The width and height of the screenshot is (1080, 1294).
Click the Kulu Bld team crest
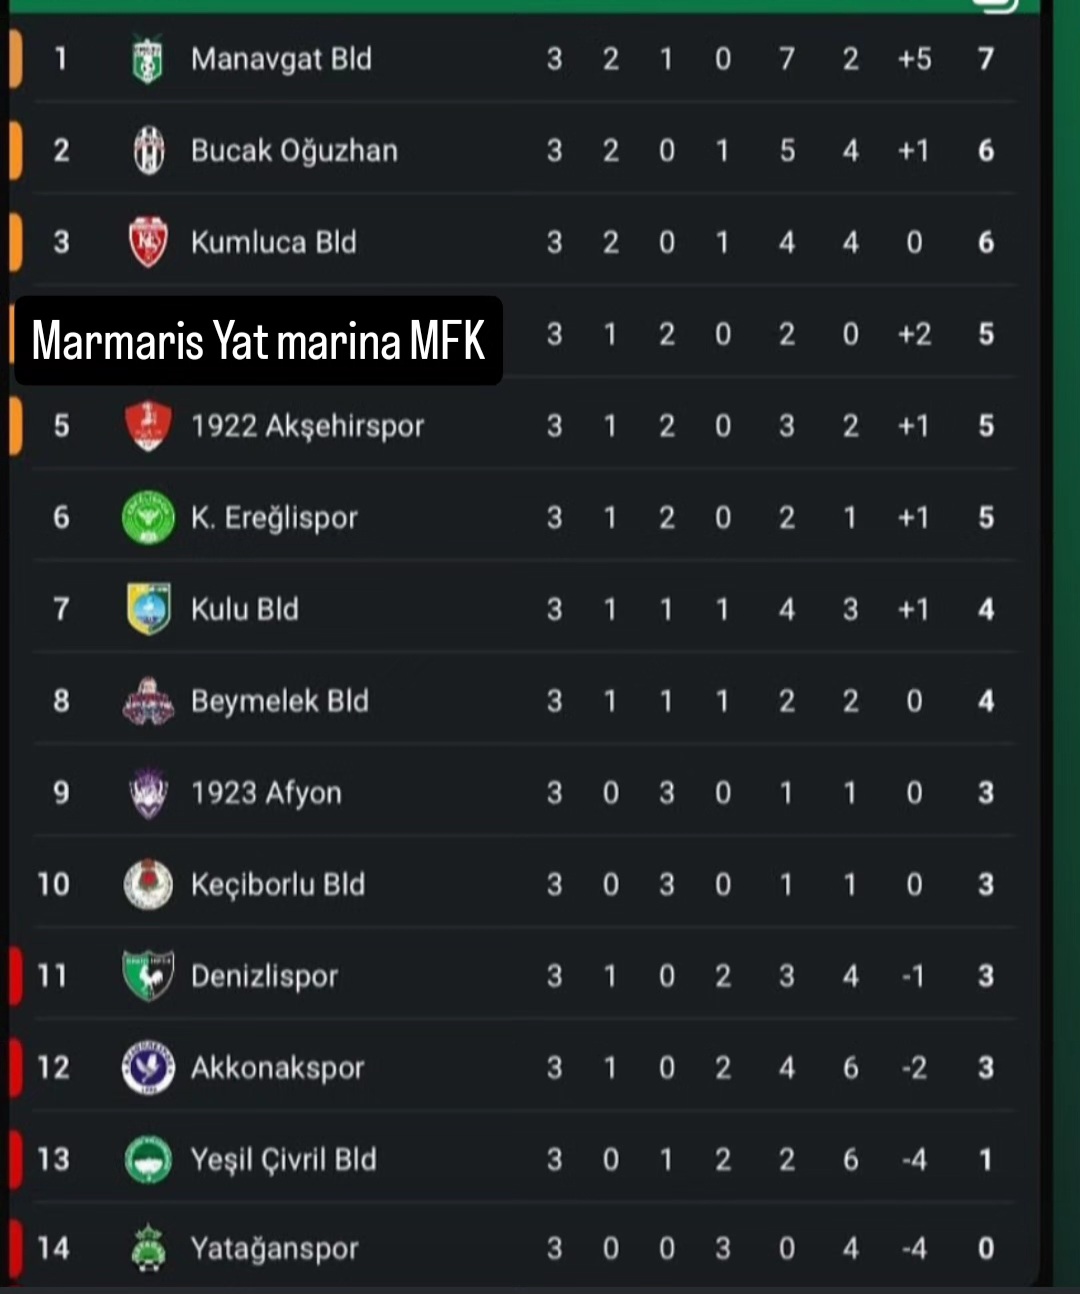pyautogui.click(x=148, y=609)
